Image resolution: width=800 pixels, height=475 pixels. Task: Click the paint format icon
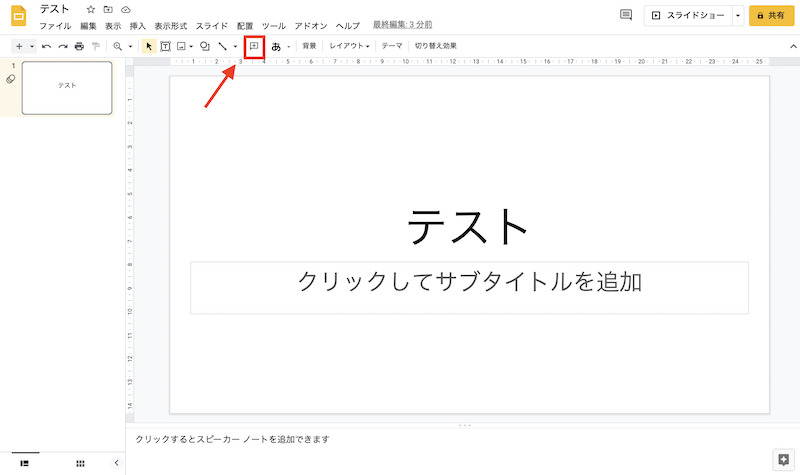[96, 46]
